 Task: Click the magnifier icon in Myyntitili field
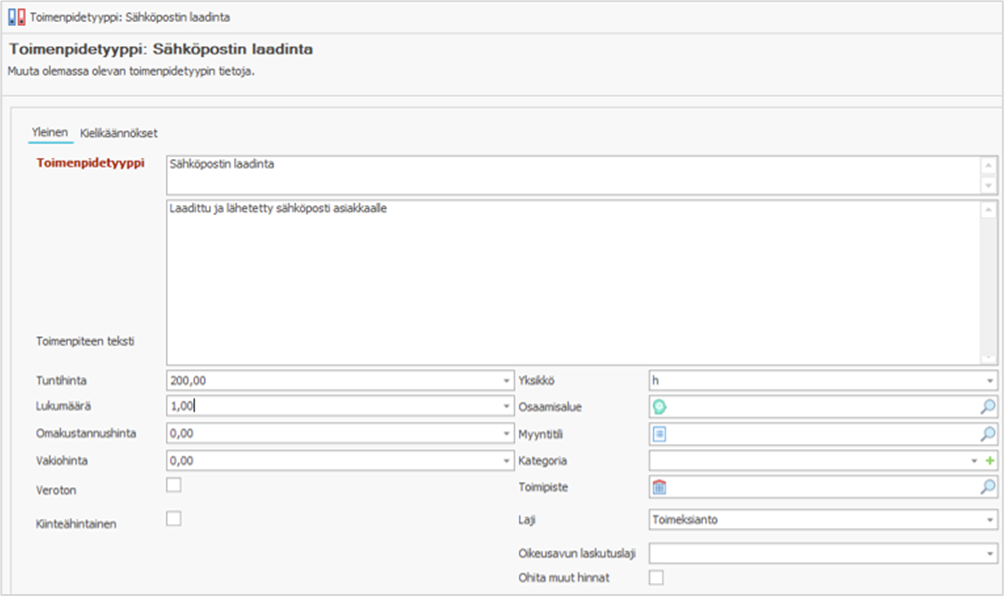pyautogui.click(x=988, y=434)
